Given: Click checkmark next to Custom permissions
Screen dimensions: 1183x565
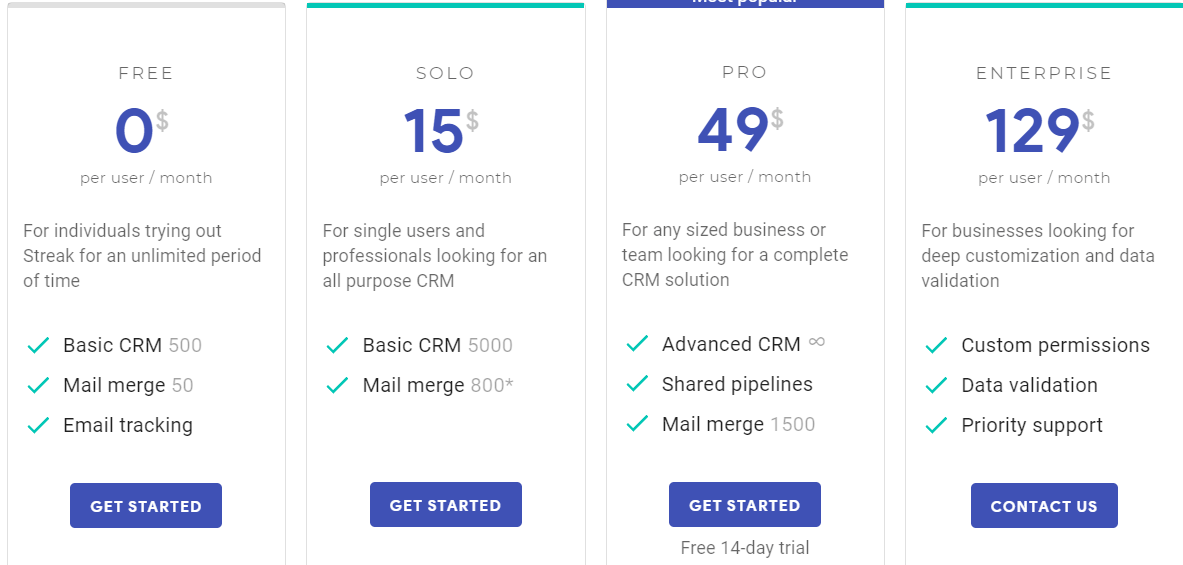Looking at the screenshot, I should tap(936, 346).
